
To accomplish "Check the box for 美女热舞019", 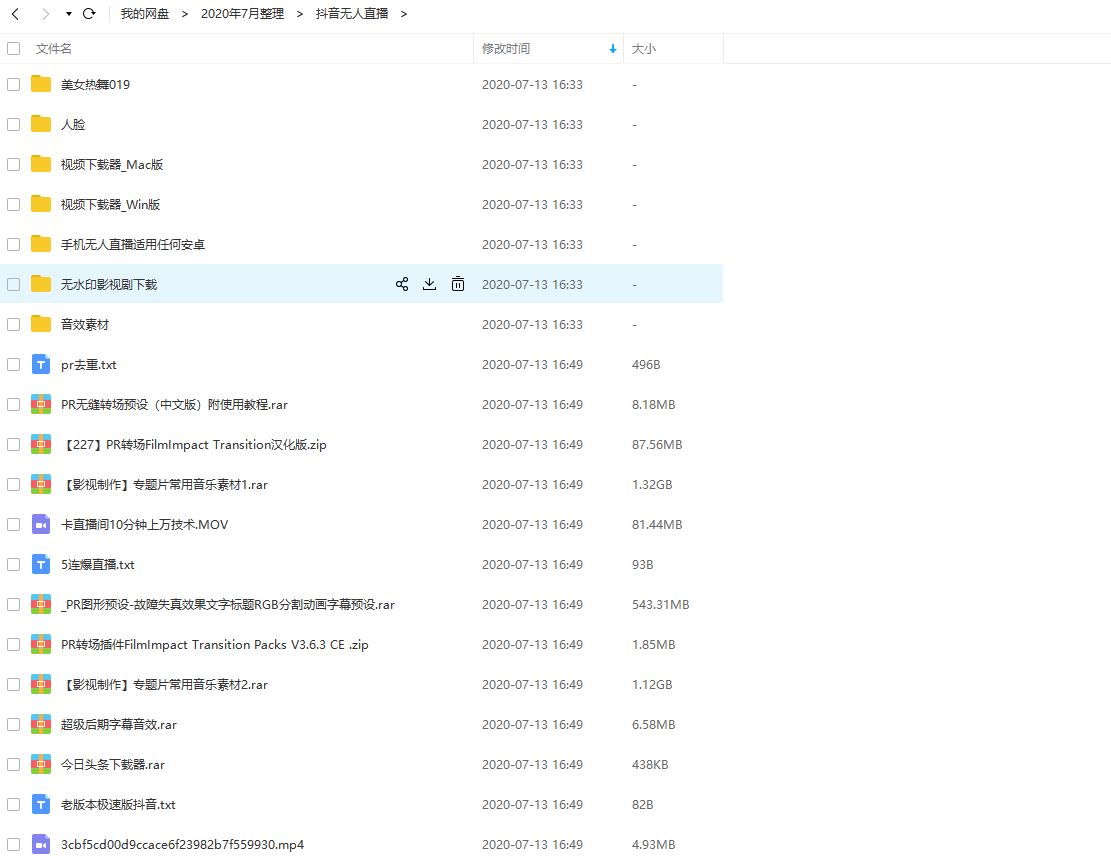I will (x=13, y=84).
